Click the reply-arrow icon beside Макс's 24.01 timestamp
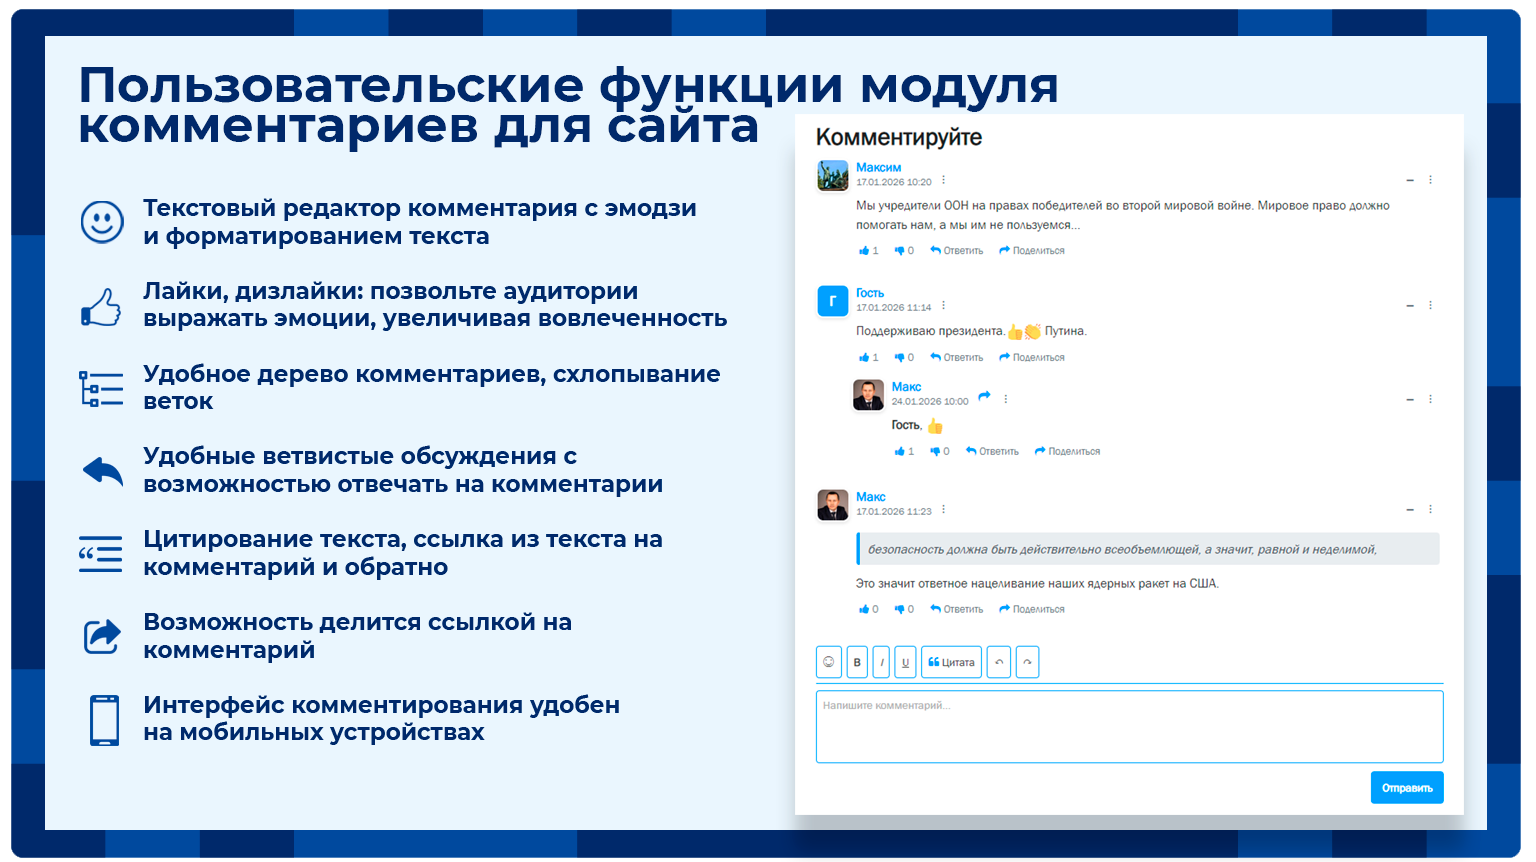This screenshot has width=1536, height=862. [985, 397]
